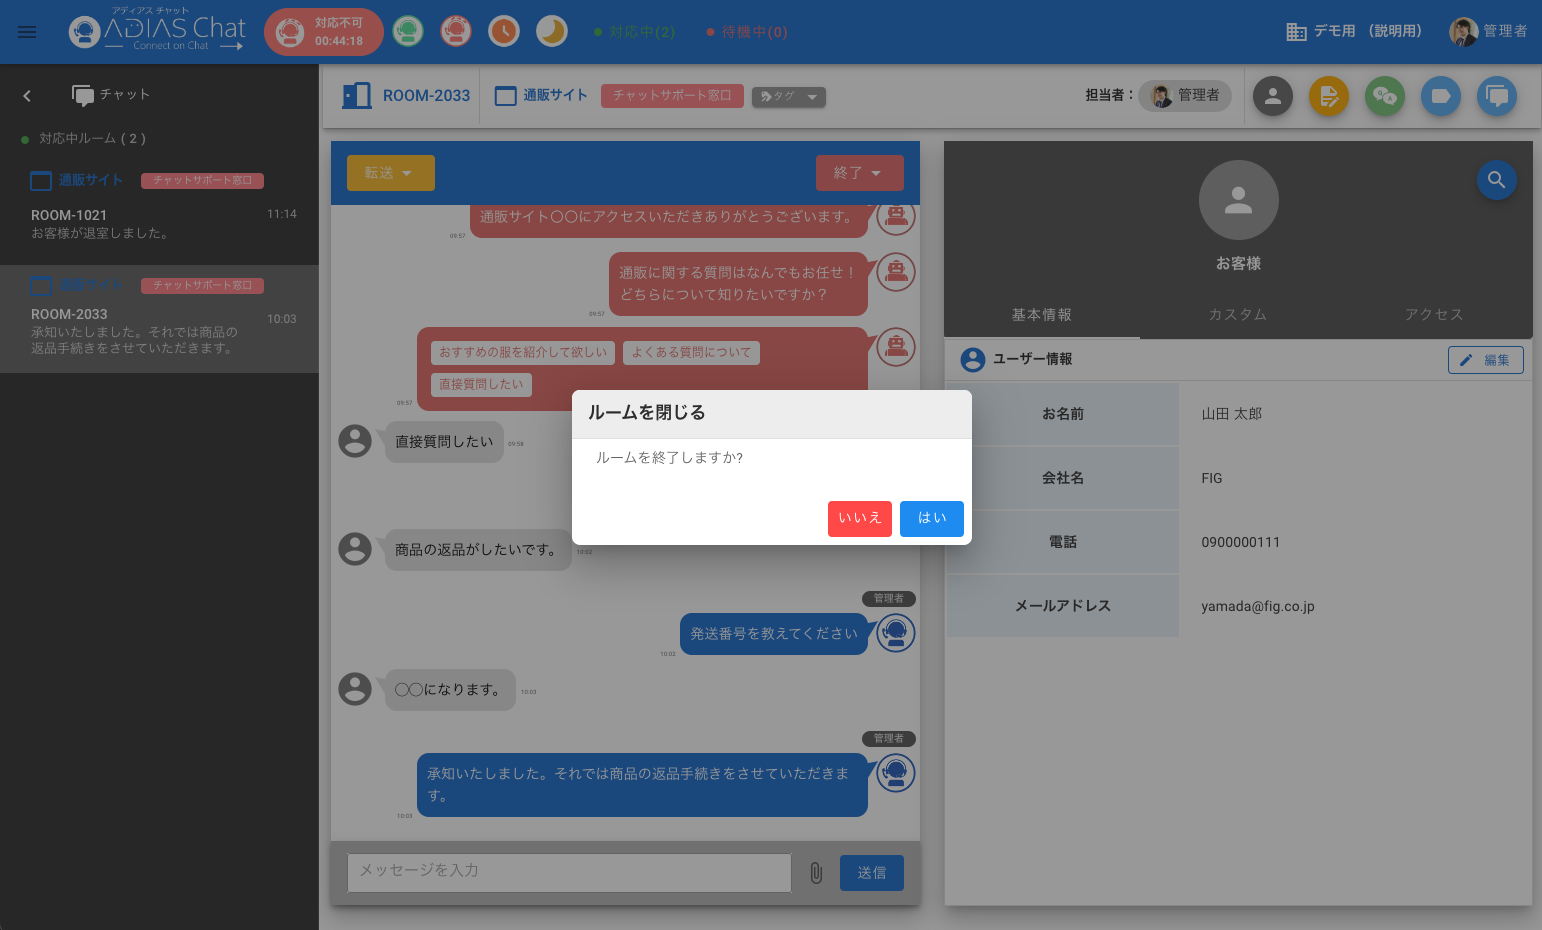Expand the 転送 dropdown
This screenshot has width=1542, height=930.
pos(390,173)
